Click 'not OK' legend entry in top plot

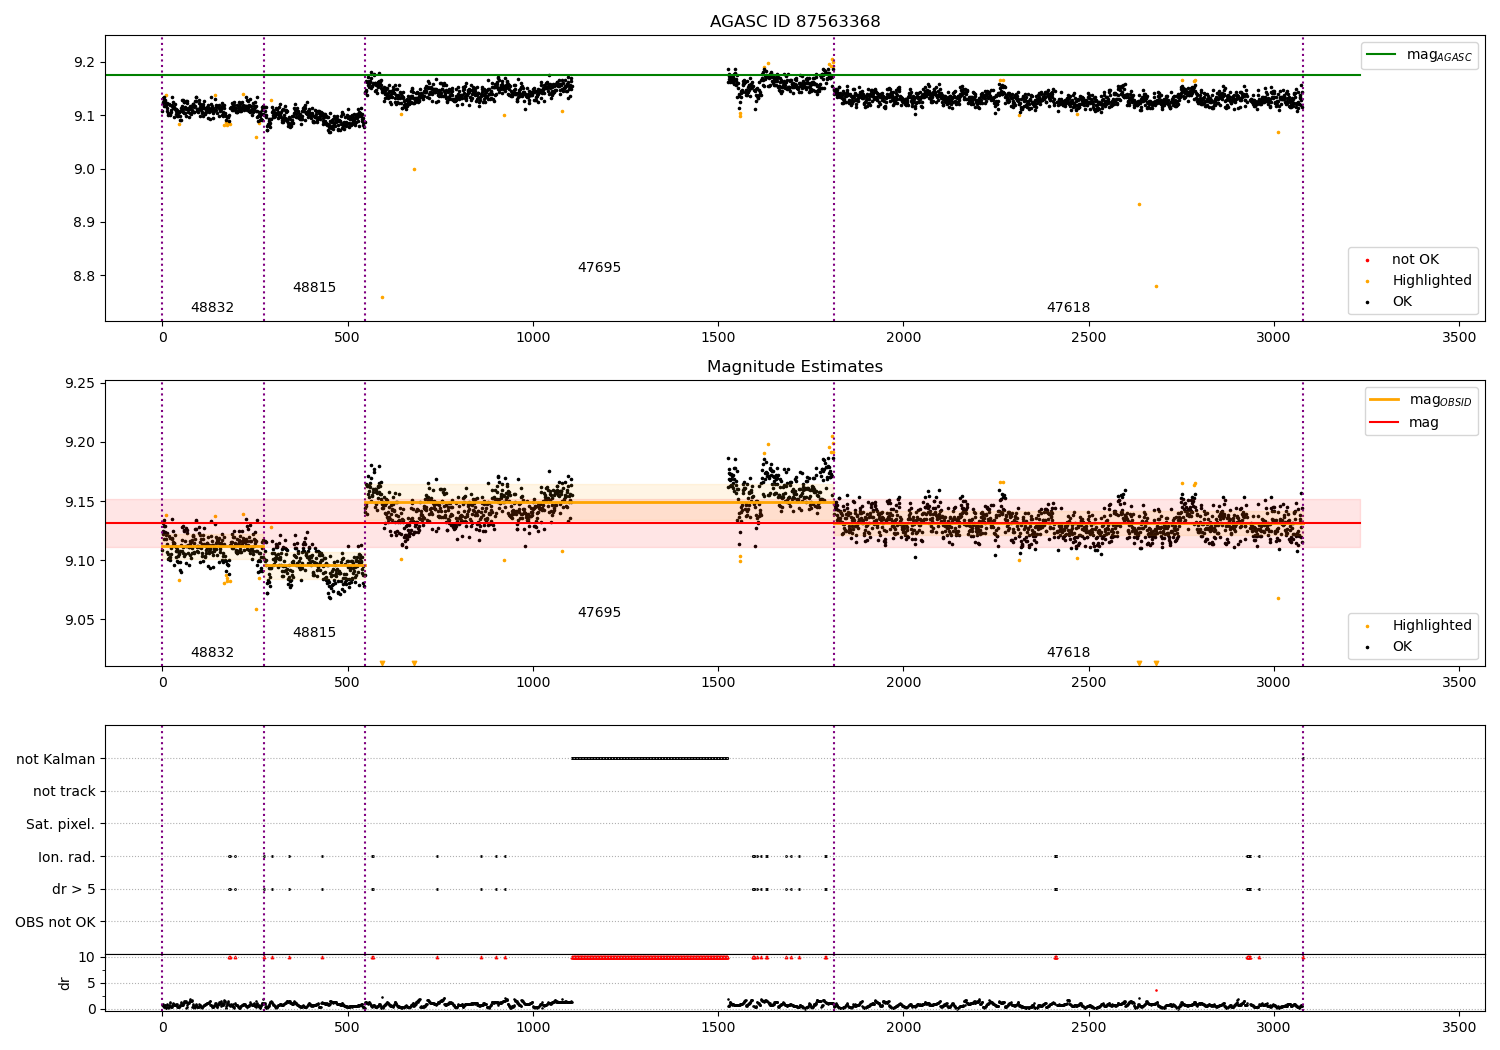pos(1415,260)
